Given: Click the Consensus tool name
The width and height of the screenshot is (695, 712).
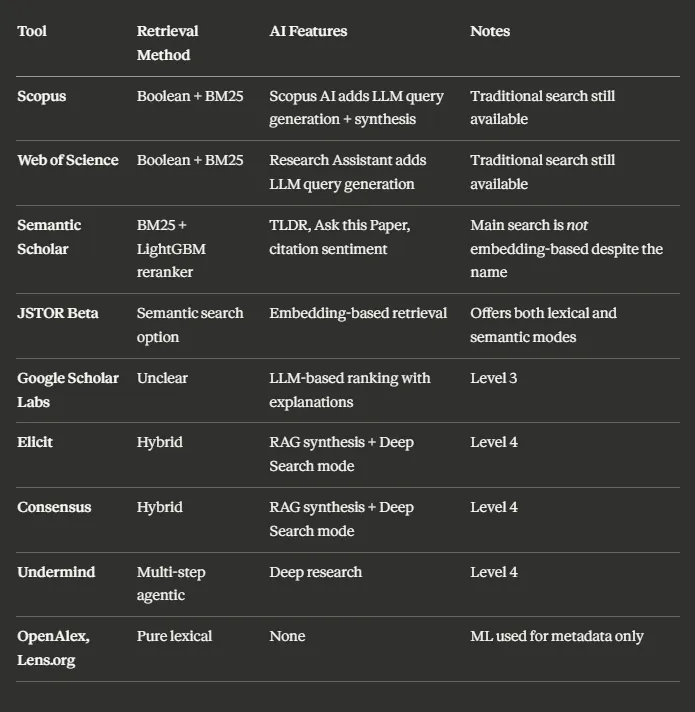Looking at the screenshot, I should tap(54, 507).
